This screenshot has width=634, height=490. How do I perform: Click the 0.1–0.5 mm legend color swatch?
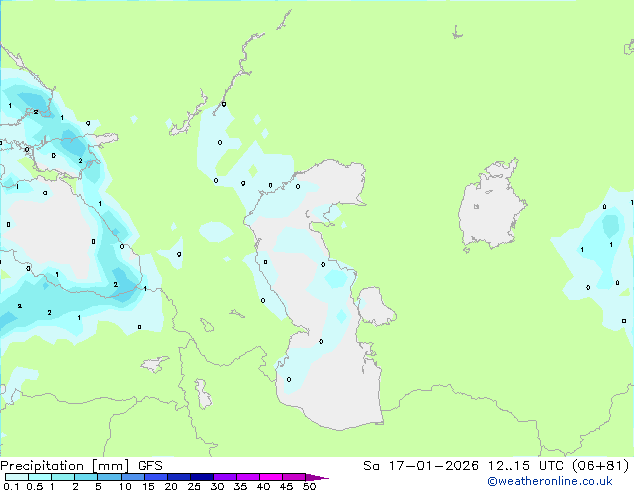click(x=17, y=477)
